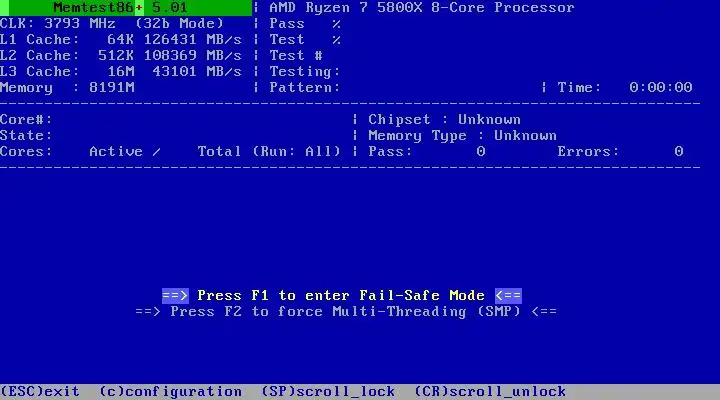Click the Test % label
720x400 pixels.
[305, 39]
